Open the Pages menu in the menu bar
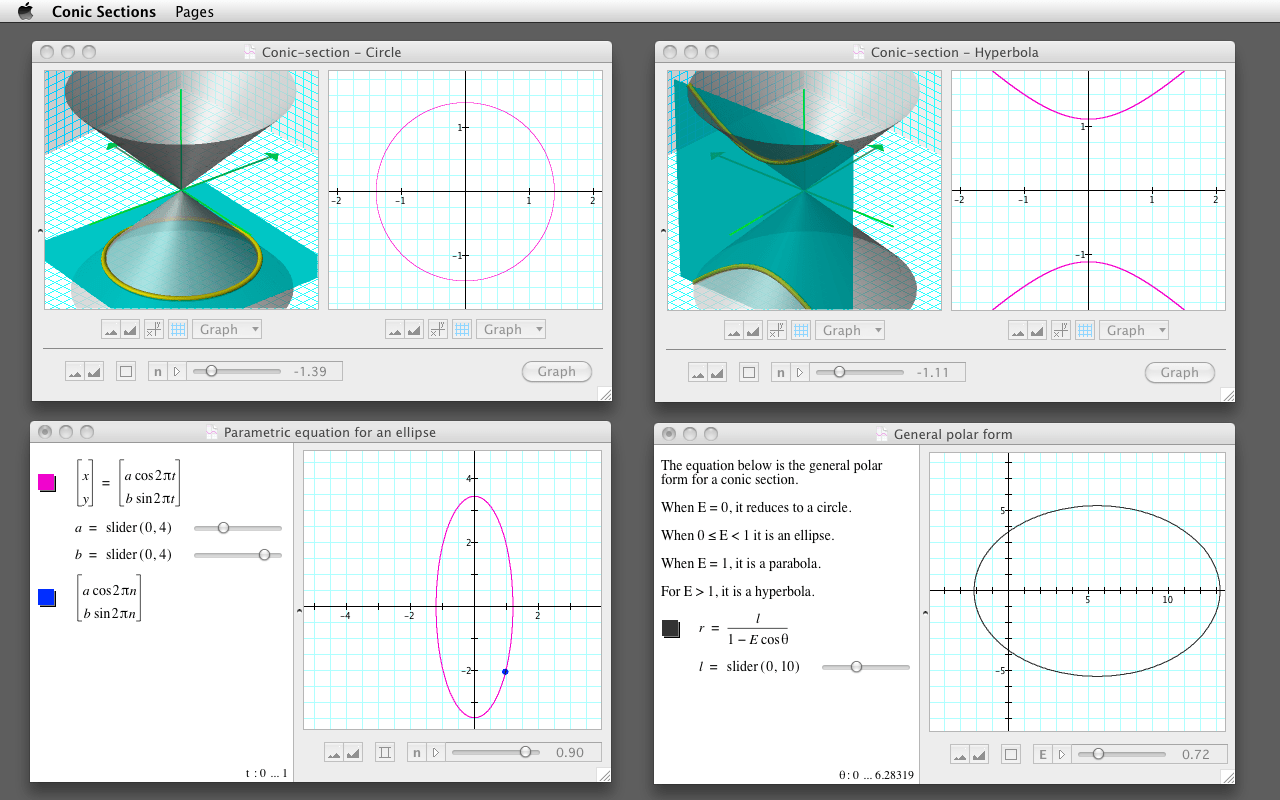Screen dimensions: 1280x800 pos(194,12)
